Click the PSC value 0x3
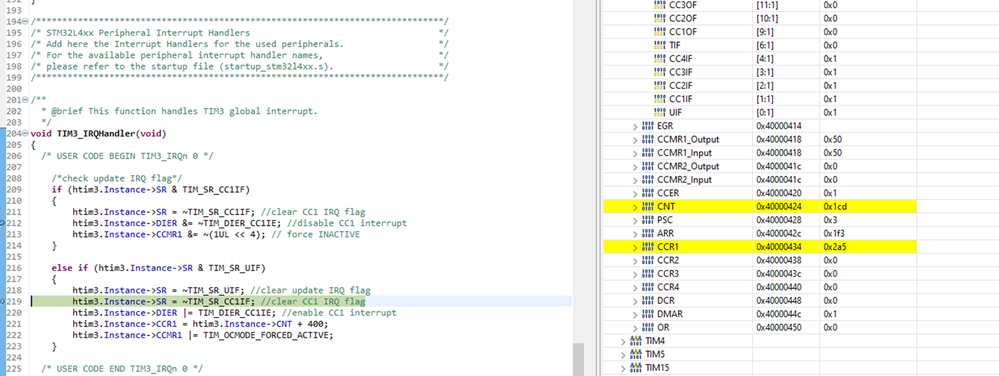The width and height of the screenshot is (999, 376). (830, 220)
